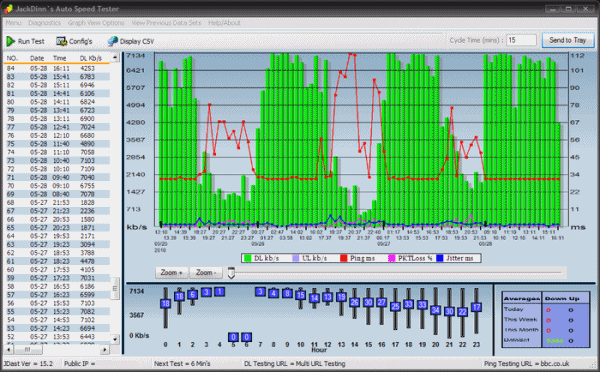Viewport: 600px width, 372px height.
Task: Click the graph zoom slider handle
Action: pyautogui.click(x=231, y=273)
